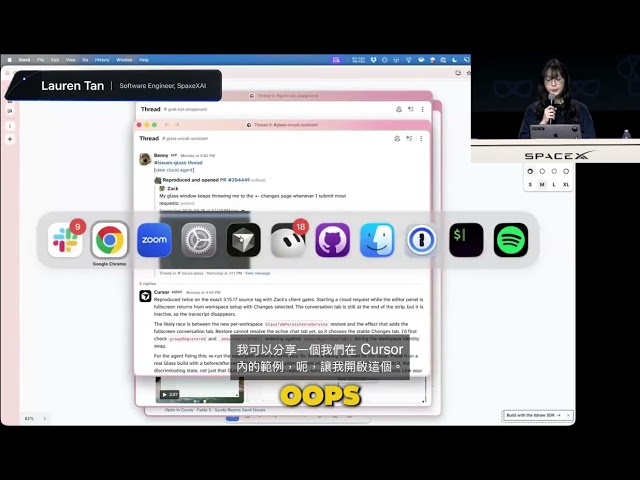Select the second circle style option
This screenshot has height=480, width=640.
click(x=542, y=171)
